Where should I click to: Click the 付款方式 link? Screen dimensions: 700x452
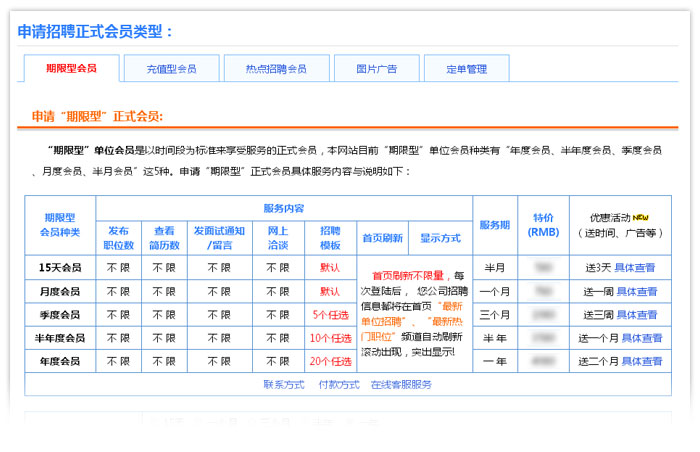(338, 384)
